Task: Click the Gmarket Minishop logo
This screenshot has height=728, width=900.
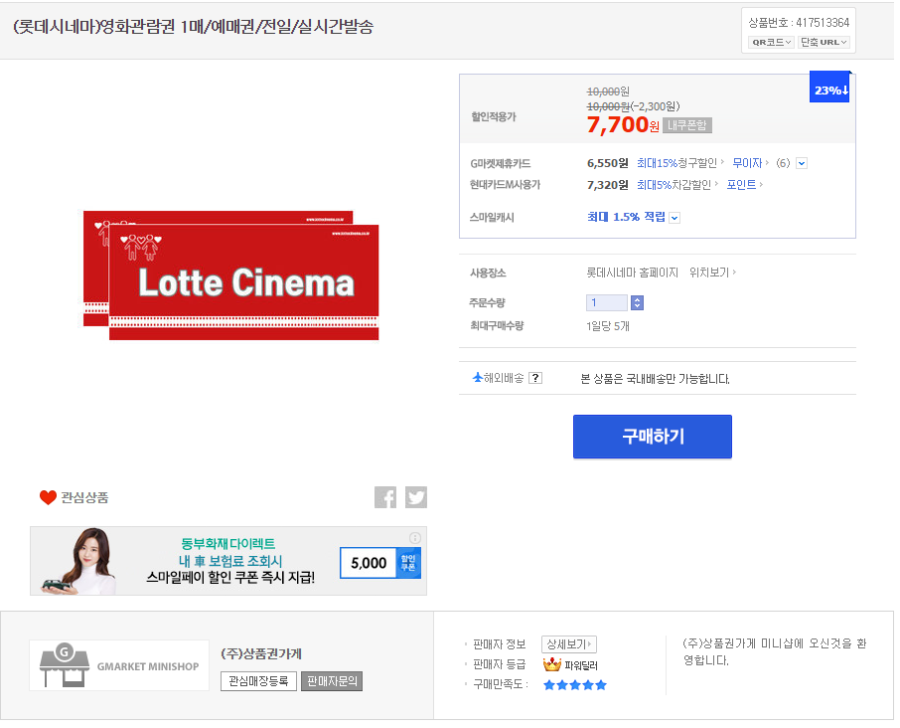Action: click(x=119, y=665)
